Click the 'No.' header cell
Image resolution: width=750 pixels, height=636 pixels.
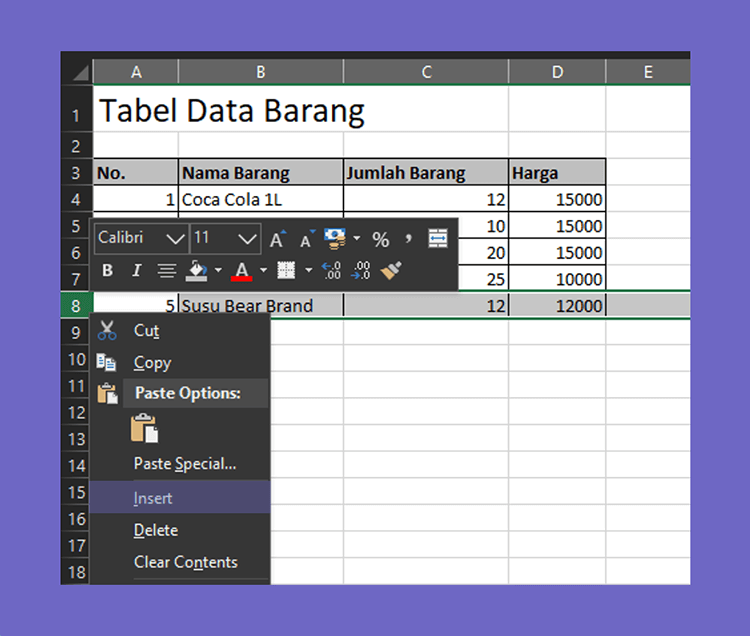point(136,172)
